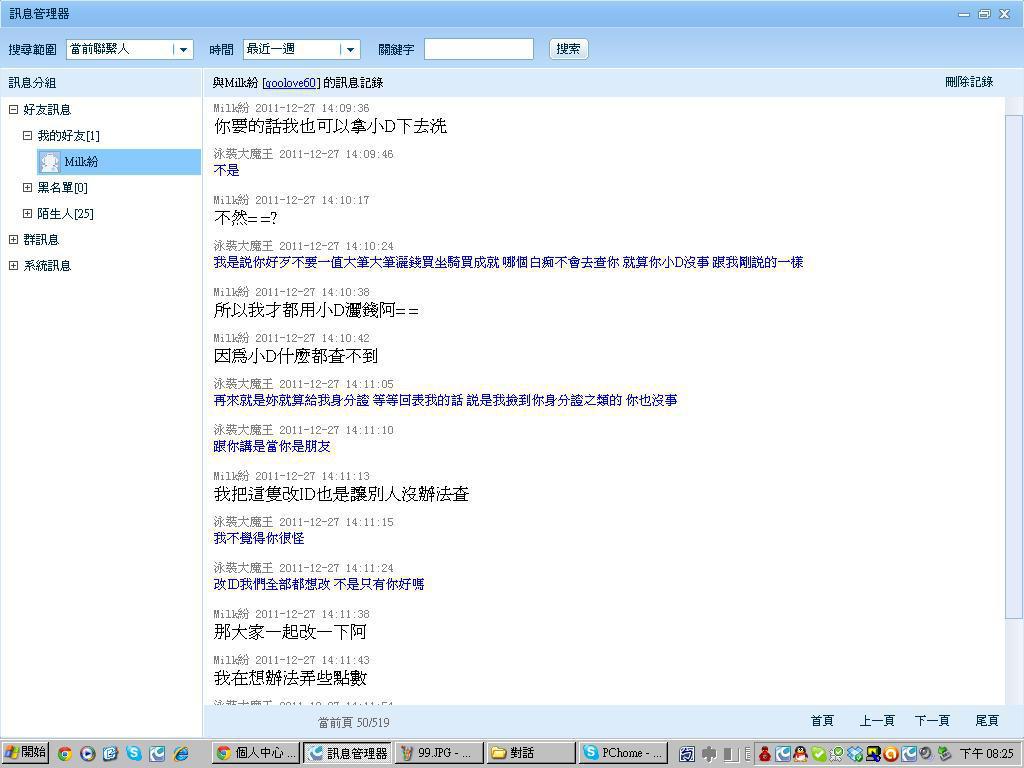Click the message 那大家一起改一下阿
This screenshot has height=768, width=1024.
click(290, 632)
